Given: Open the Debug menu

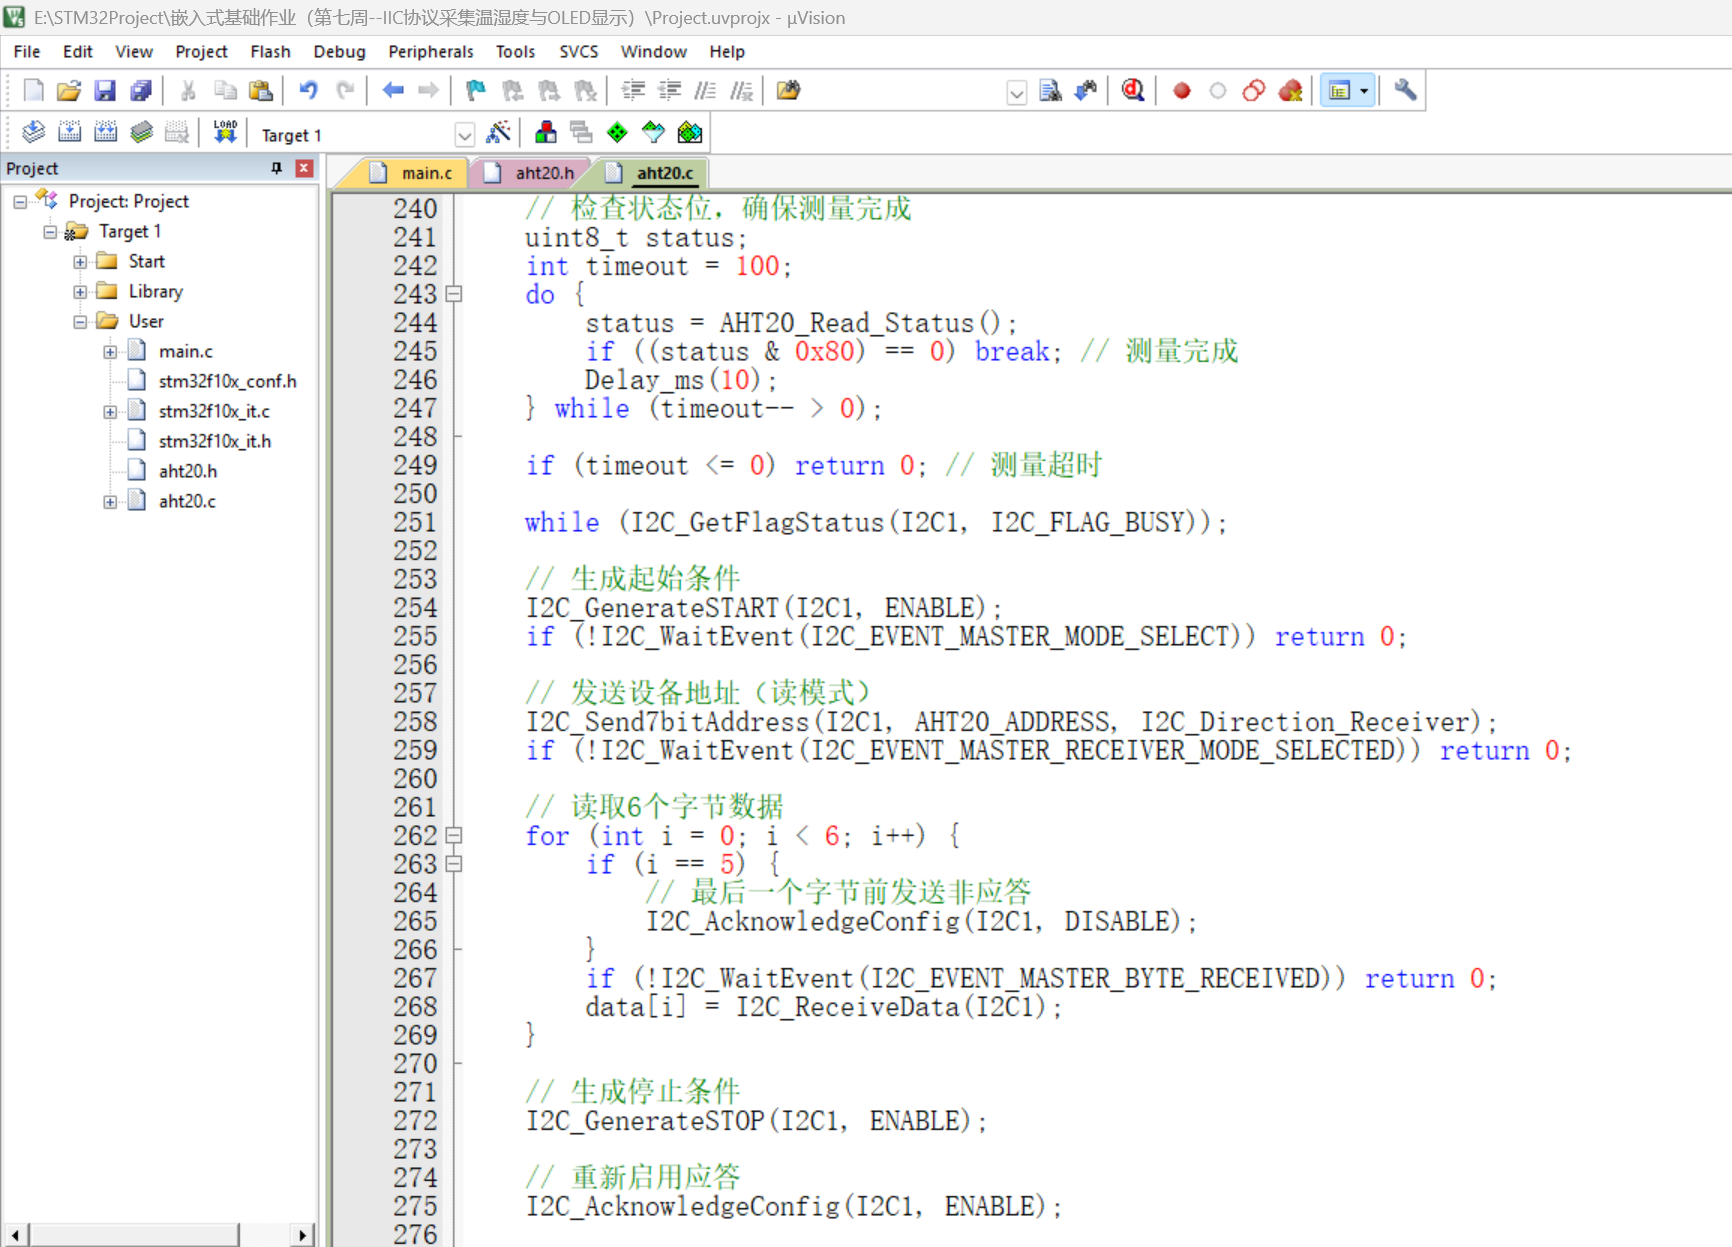Looking at the screenshot, I should [339, 52].
